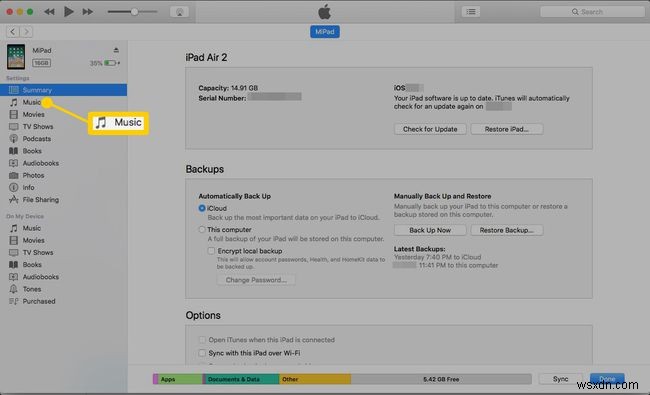
Task: Click the play button in the toolbar
Action: 69,12
